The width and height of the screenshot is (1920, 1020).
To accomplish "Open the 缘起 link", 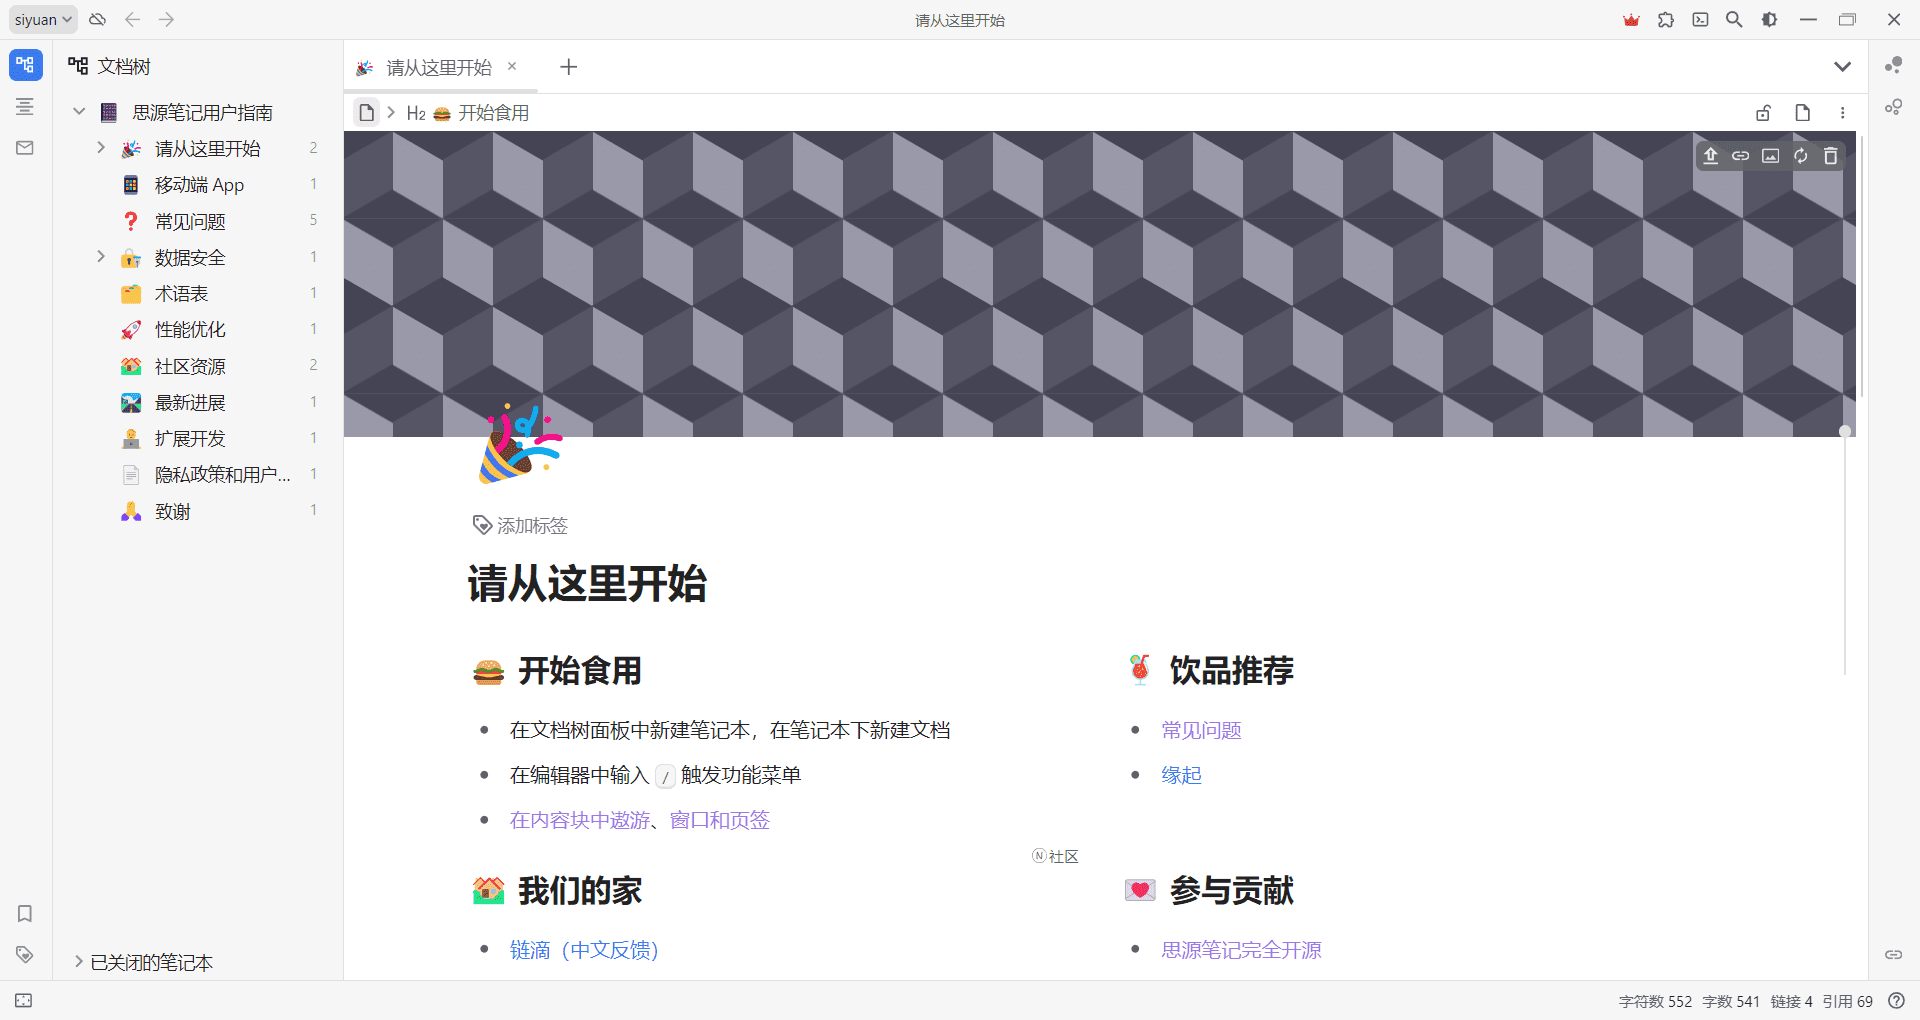I will 1181,775.
